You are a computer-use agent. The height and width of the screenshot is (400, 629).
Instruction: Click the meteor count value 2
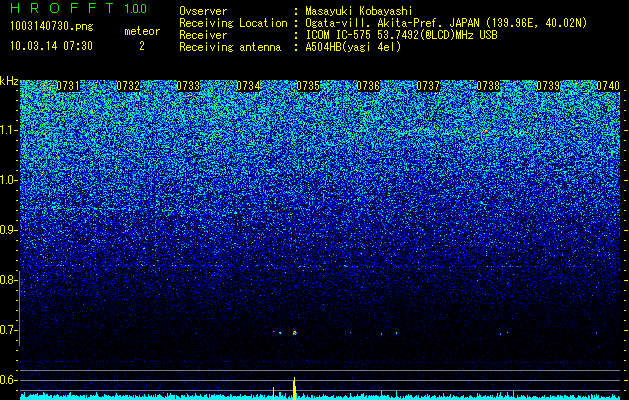point(142,46)
